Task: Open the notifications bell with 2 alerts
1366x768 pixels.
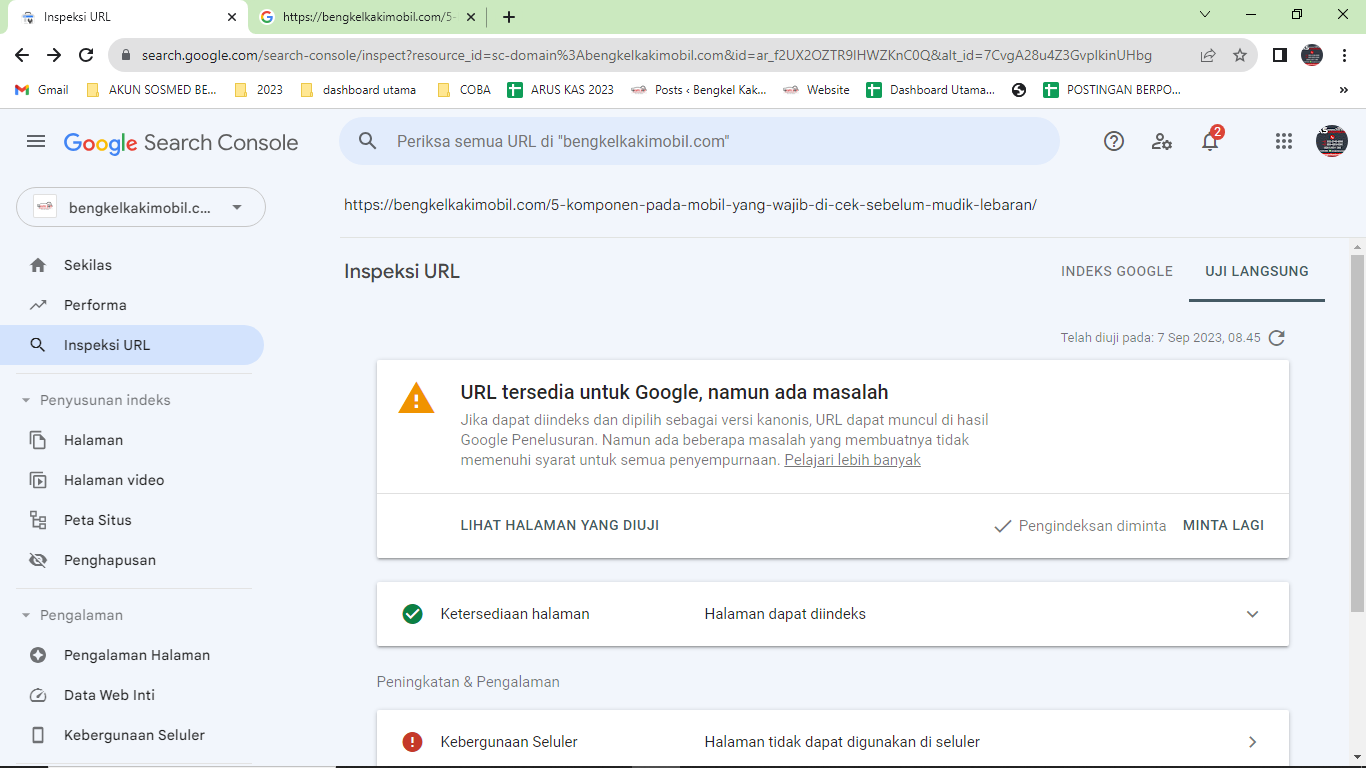Action: 1210,141
